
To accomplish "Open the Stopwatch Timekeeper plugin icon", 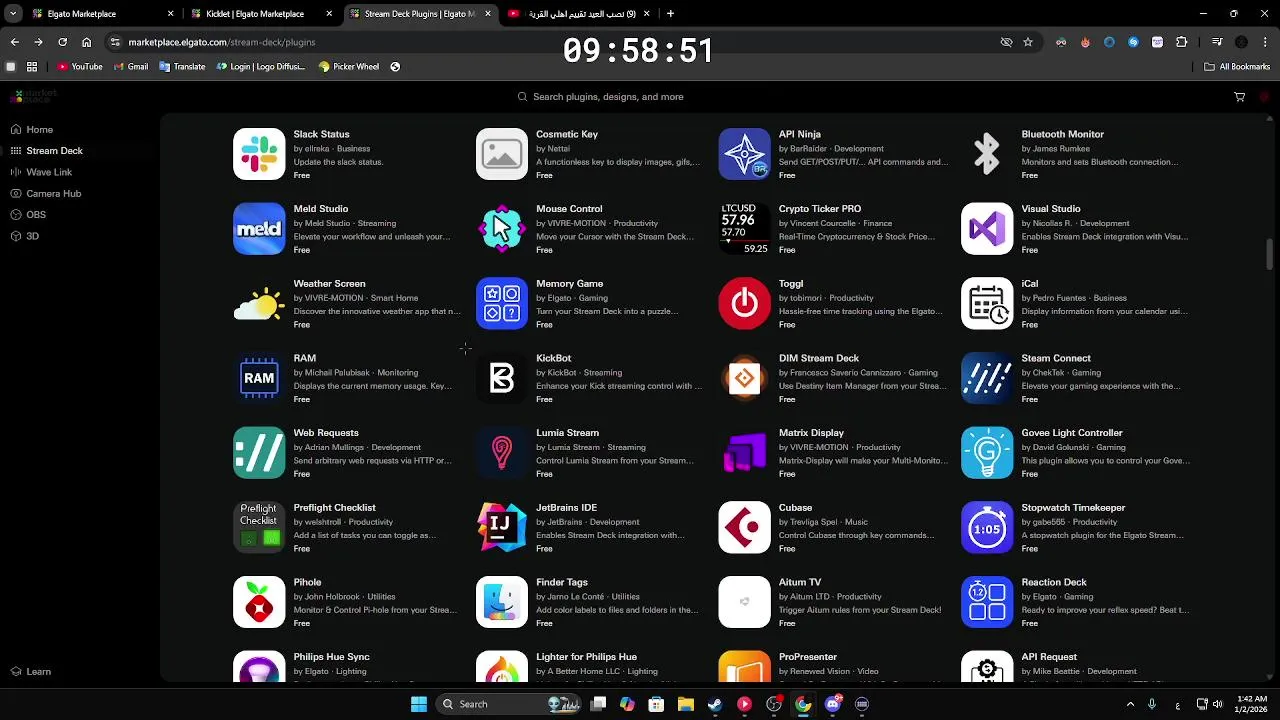I will [x=987, y=527].
